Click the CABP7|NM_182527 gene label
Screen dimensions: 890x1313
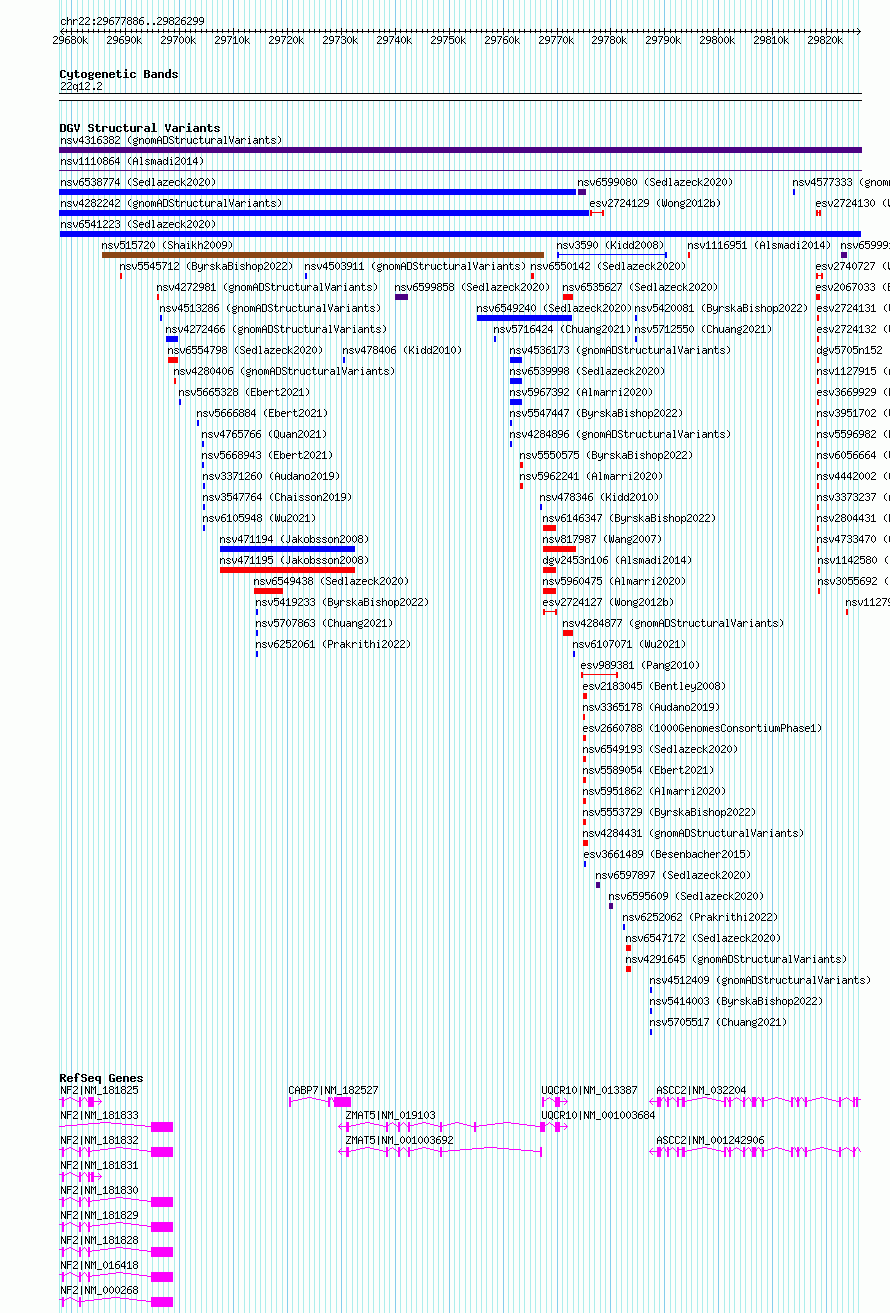pyautogui.click(x=334, y=1090)
